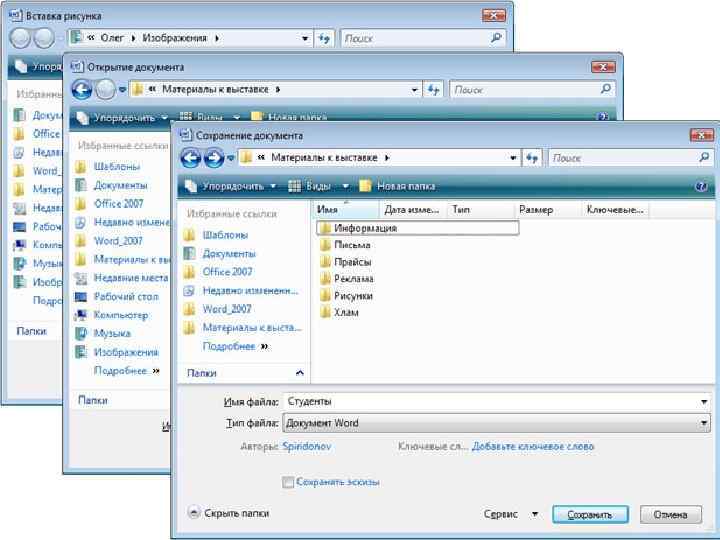Click search magnifier in Open document dialog
The width and height of the screenshot is (720, 540).
pos(606,89)
